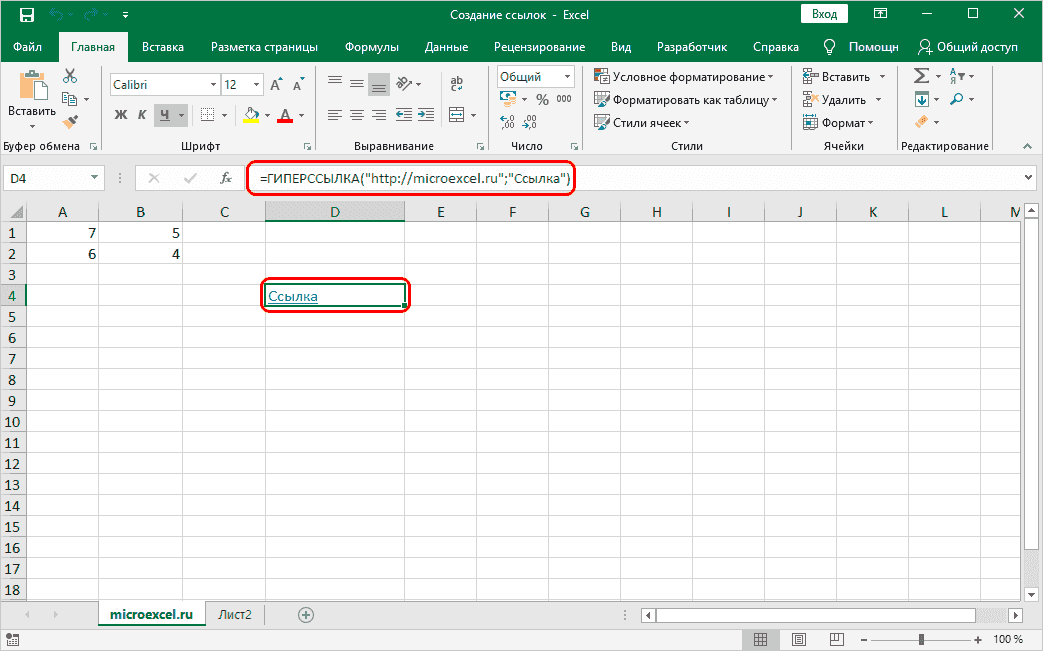This screenshot has width=1043, height=651.
Task: Click the percent style icon
Action: point(542,99)
